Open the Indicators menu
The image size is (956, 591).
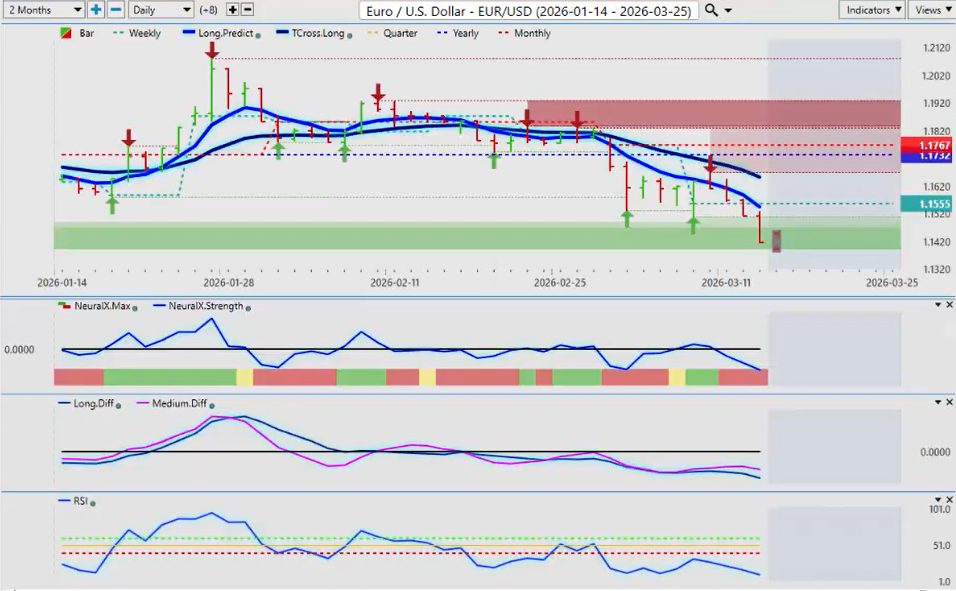pyautogui.click(x=872, y=9)
